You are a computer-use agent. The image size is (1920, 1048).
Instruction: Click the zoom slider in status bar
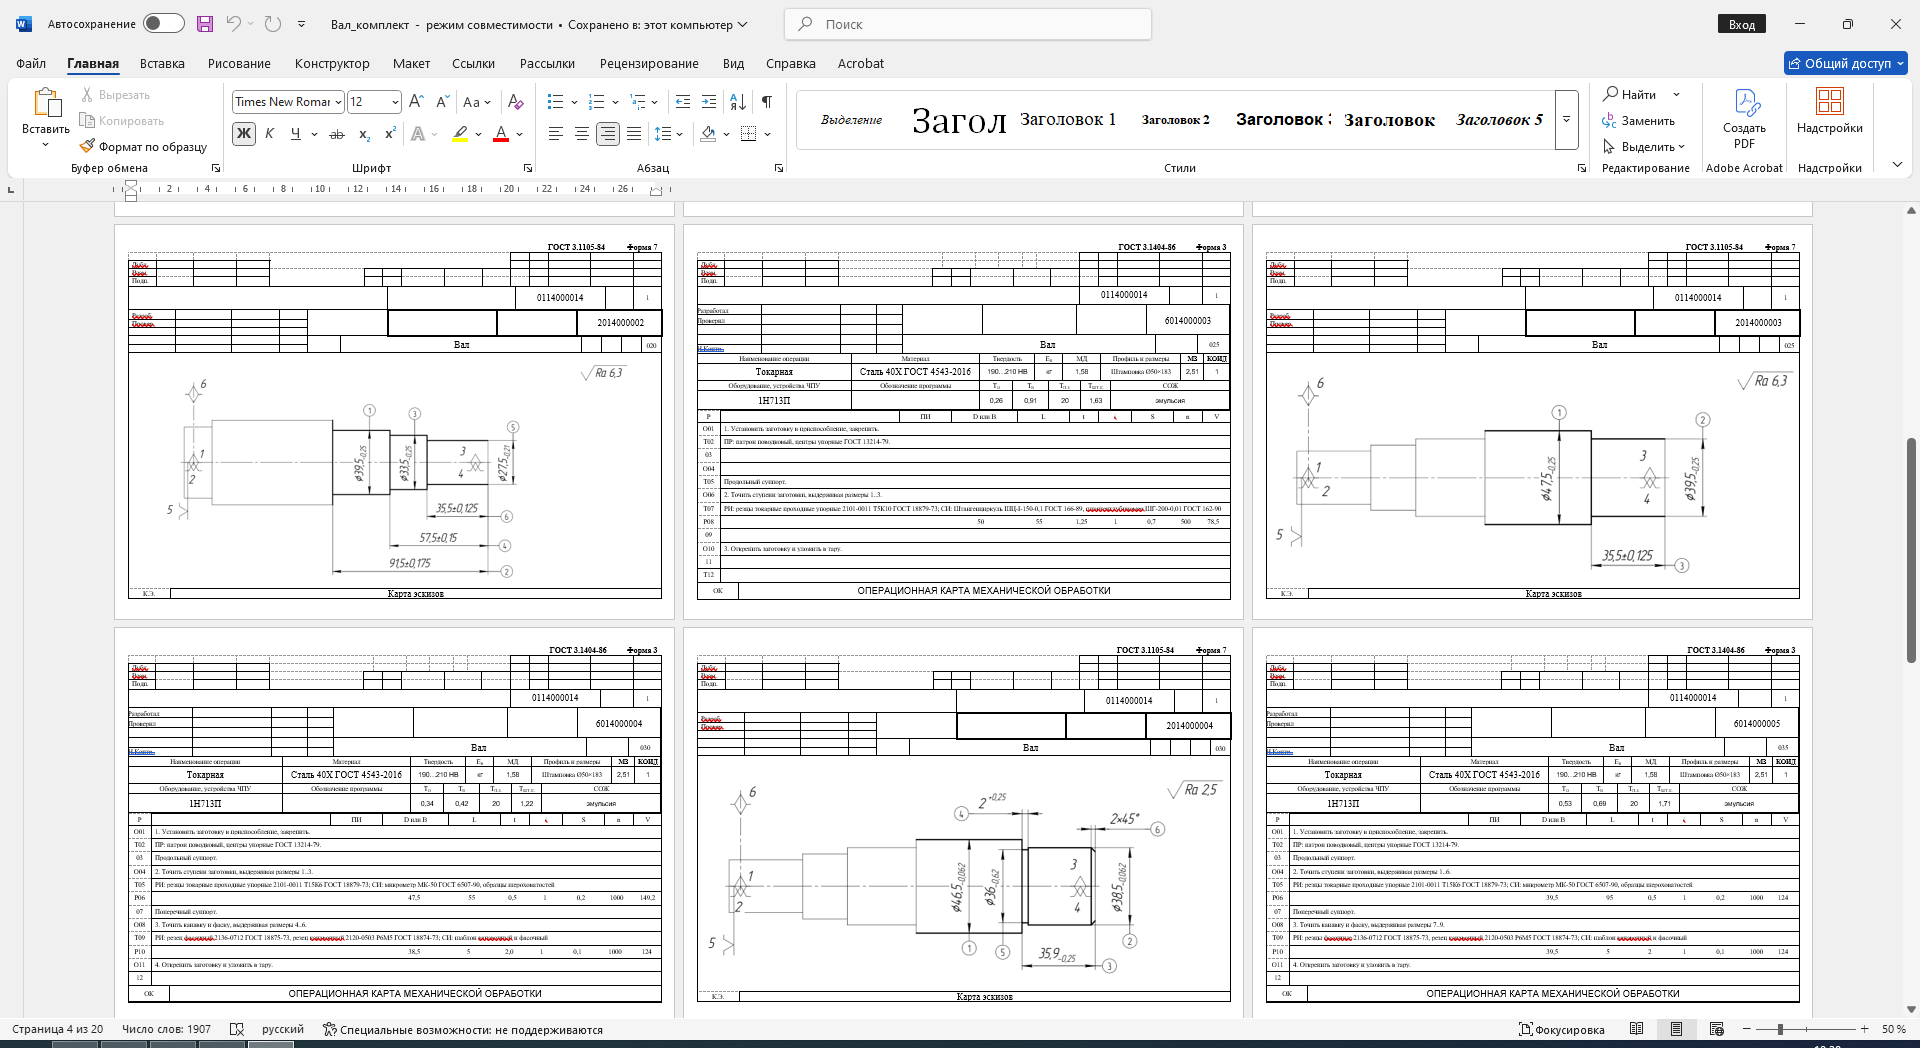[x=1780, y=1029]
